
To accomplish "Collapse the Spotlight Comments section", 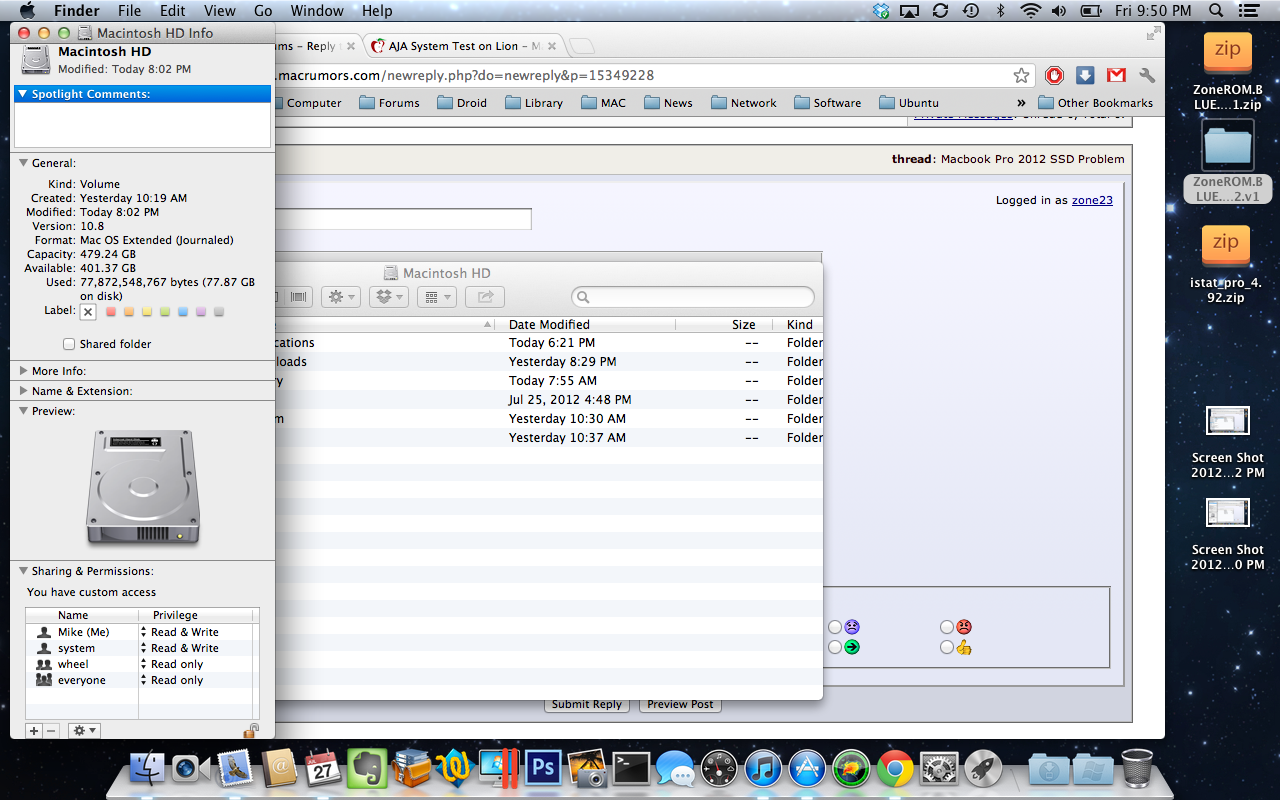I will (23, 94).
